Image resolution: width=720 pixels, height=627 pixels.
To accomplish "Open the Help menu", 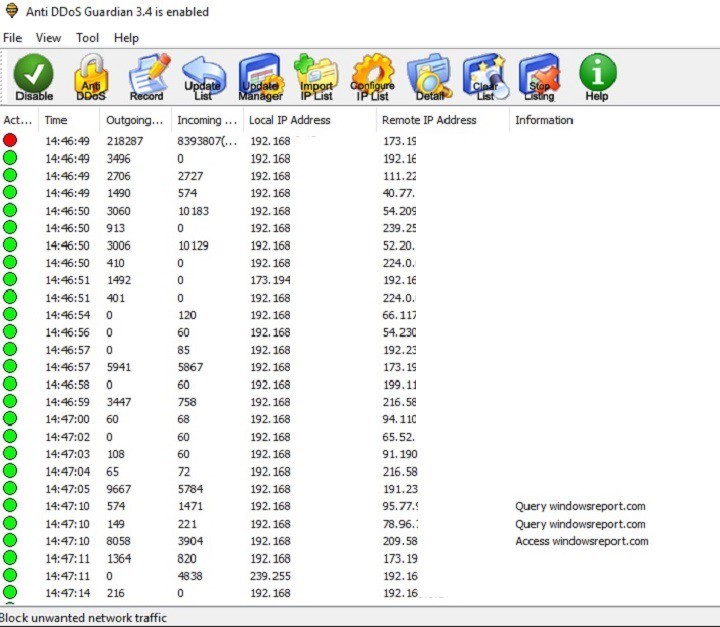I will 126,38.
